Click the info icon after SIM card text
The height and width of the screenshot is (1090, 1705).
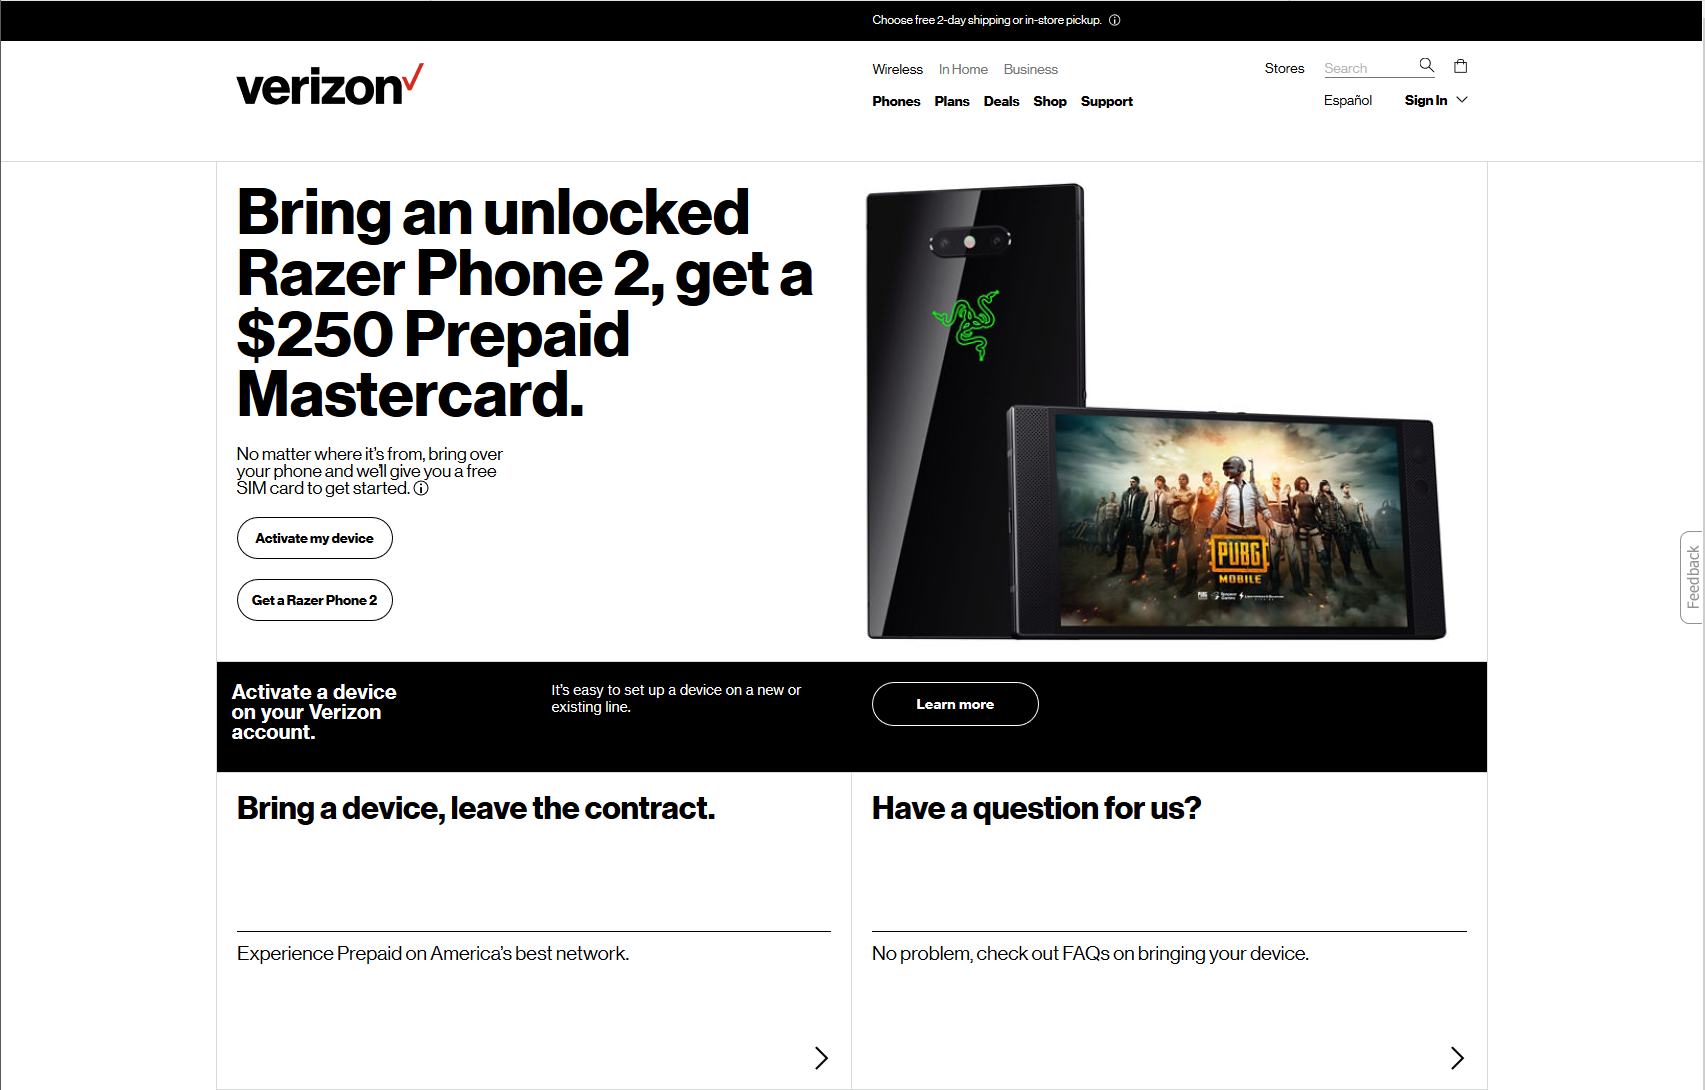coord(421,488)
